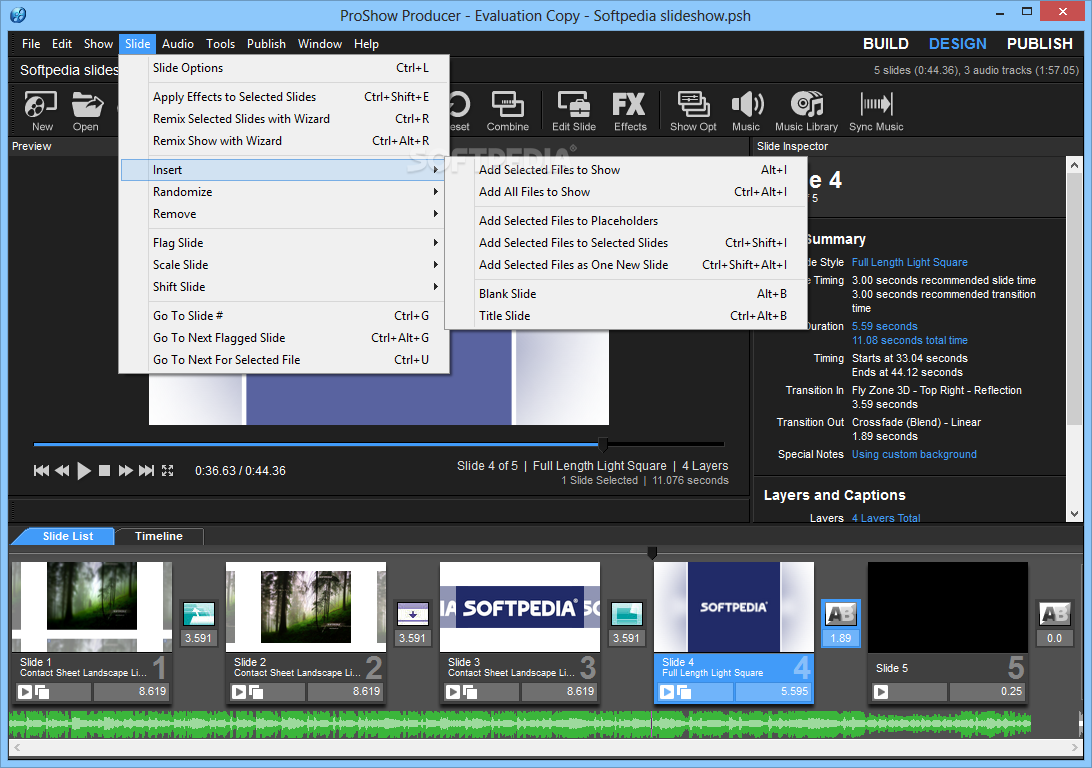Click the Show Opt toolbar icon

[693, 111]
